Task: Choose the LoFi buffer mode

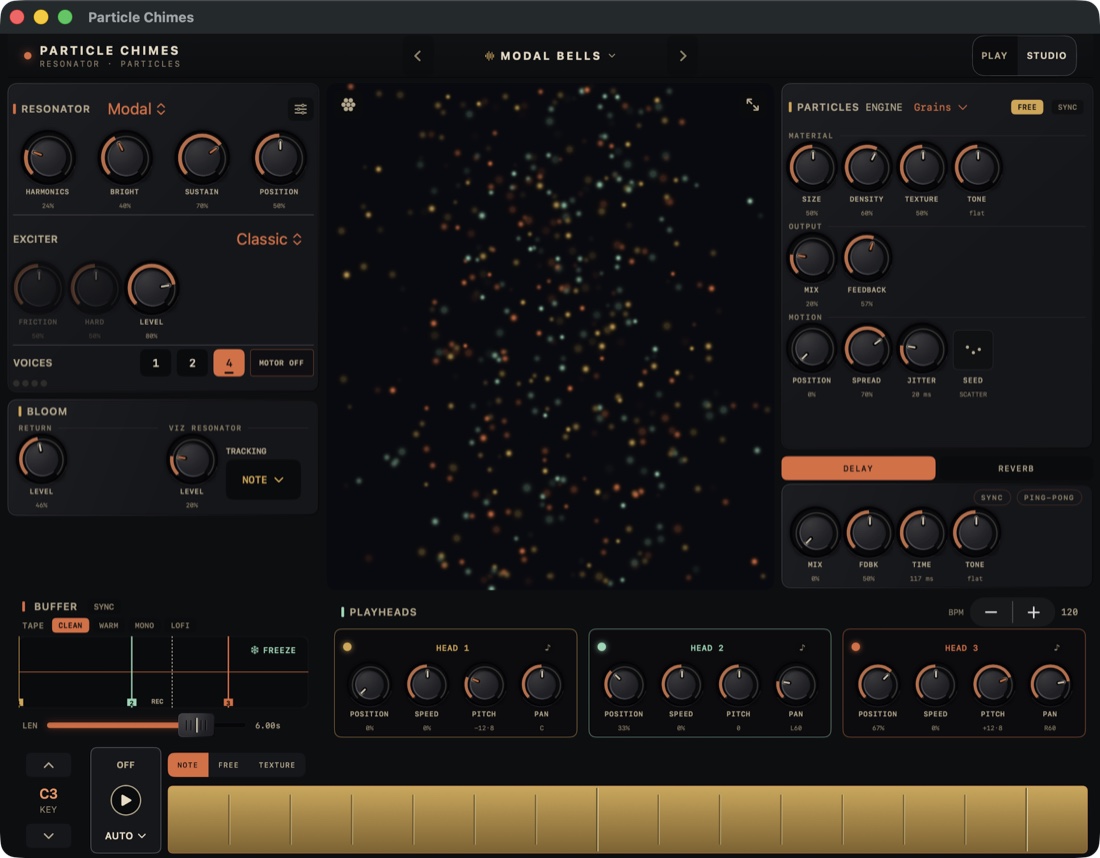Action: tap(180, 626)
